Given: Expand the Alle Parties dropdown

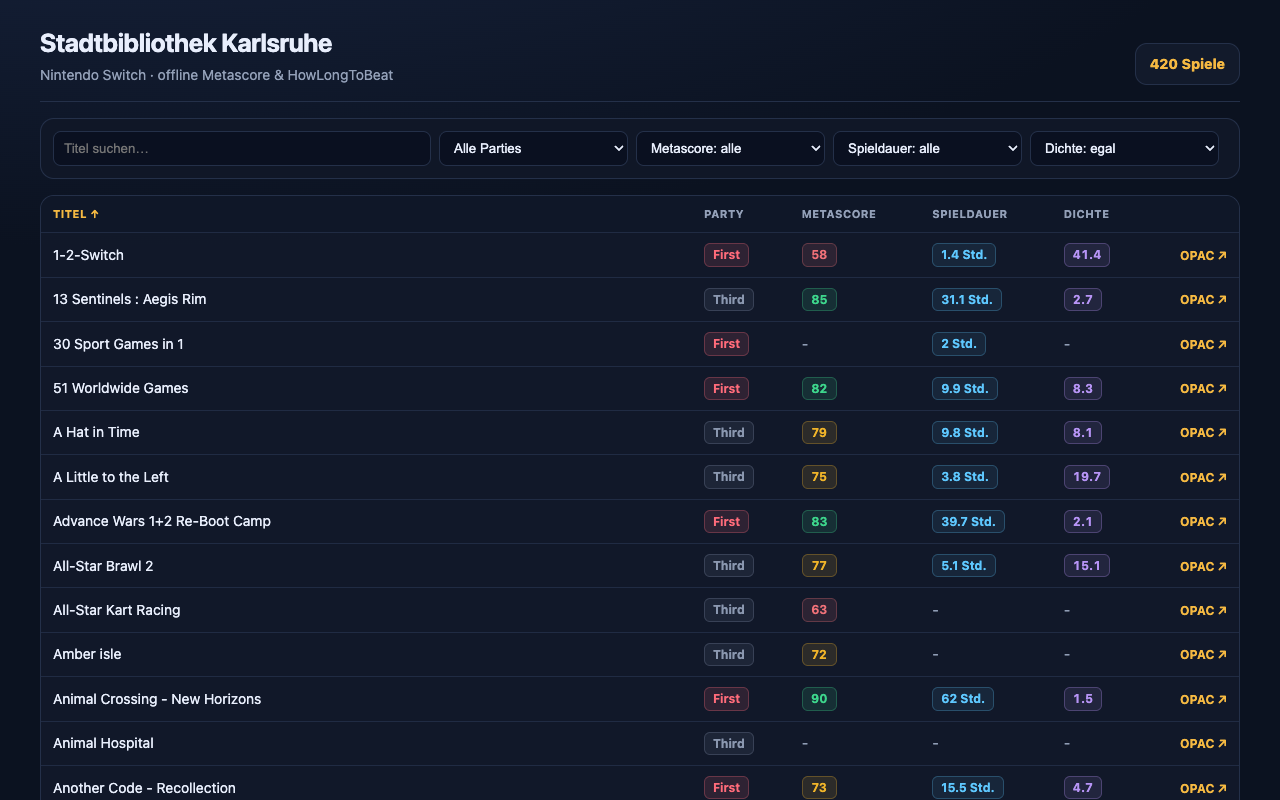Looking at the screenshot, I should [533, 148].
